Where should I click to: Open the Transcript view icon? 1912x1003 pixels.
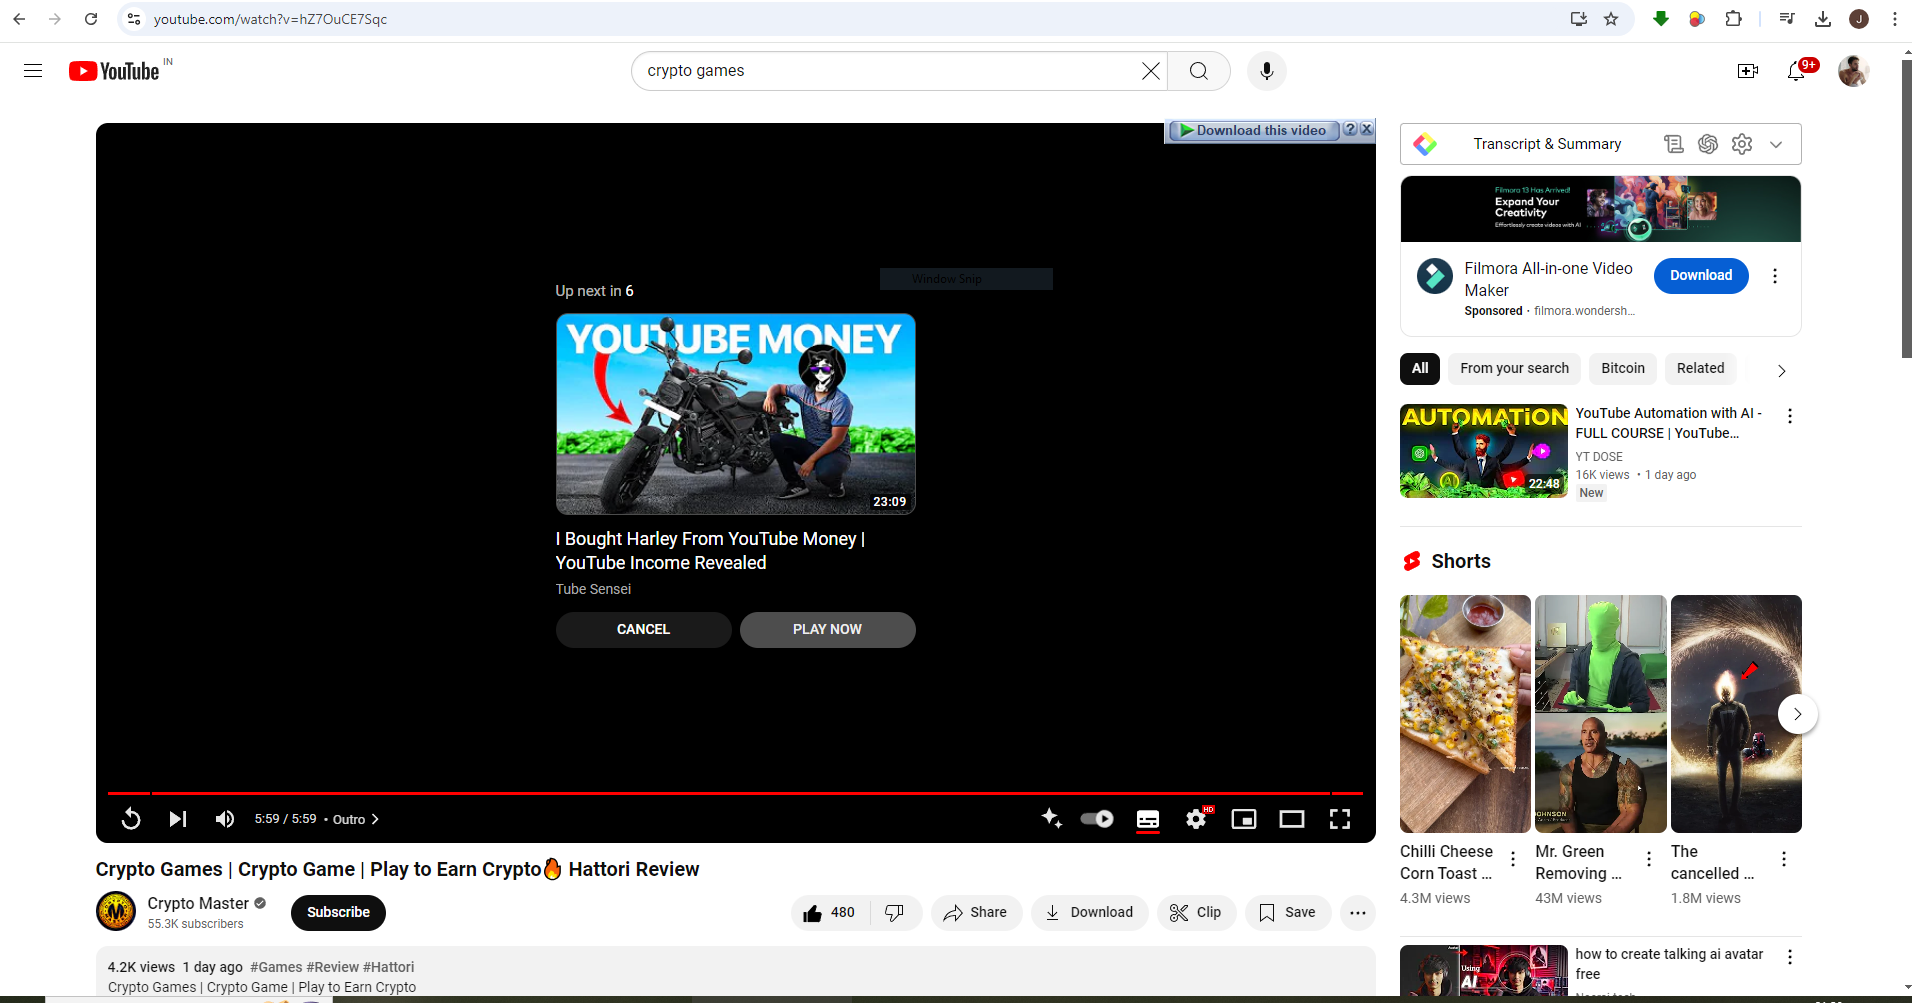[1674, 144]
